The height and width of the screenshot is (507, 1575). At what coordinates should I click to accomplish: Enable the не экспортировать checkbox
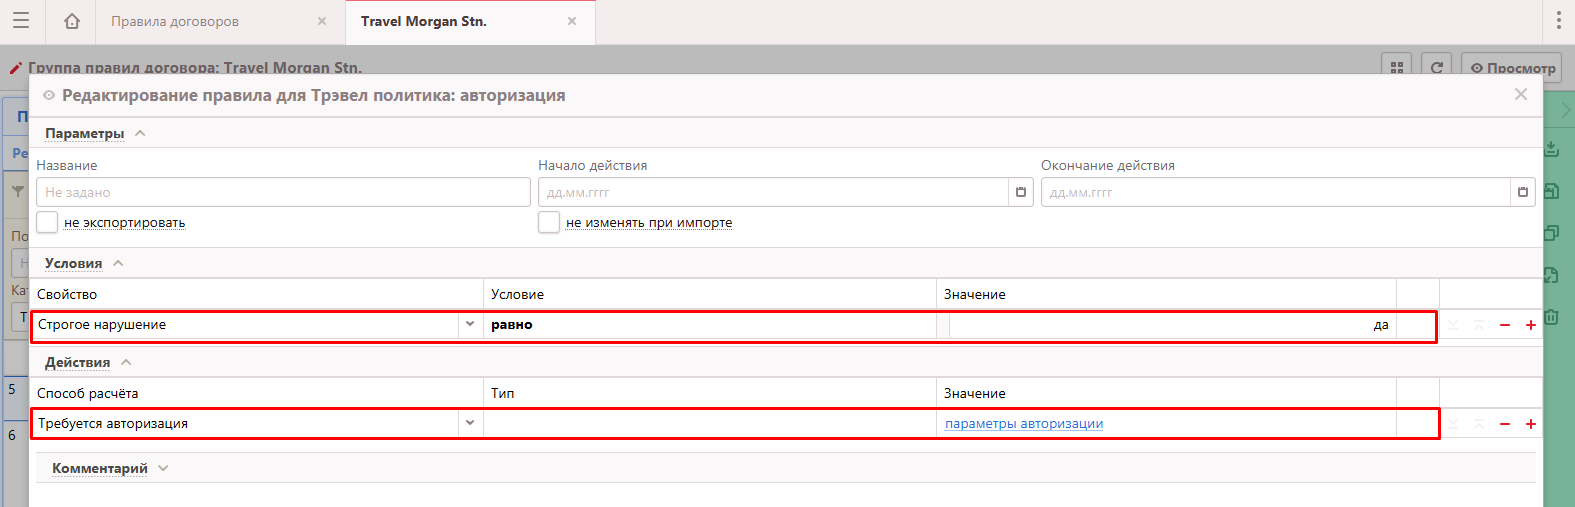click(47, 222)
